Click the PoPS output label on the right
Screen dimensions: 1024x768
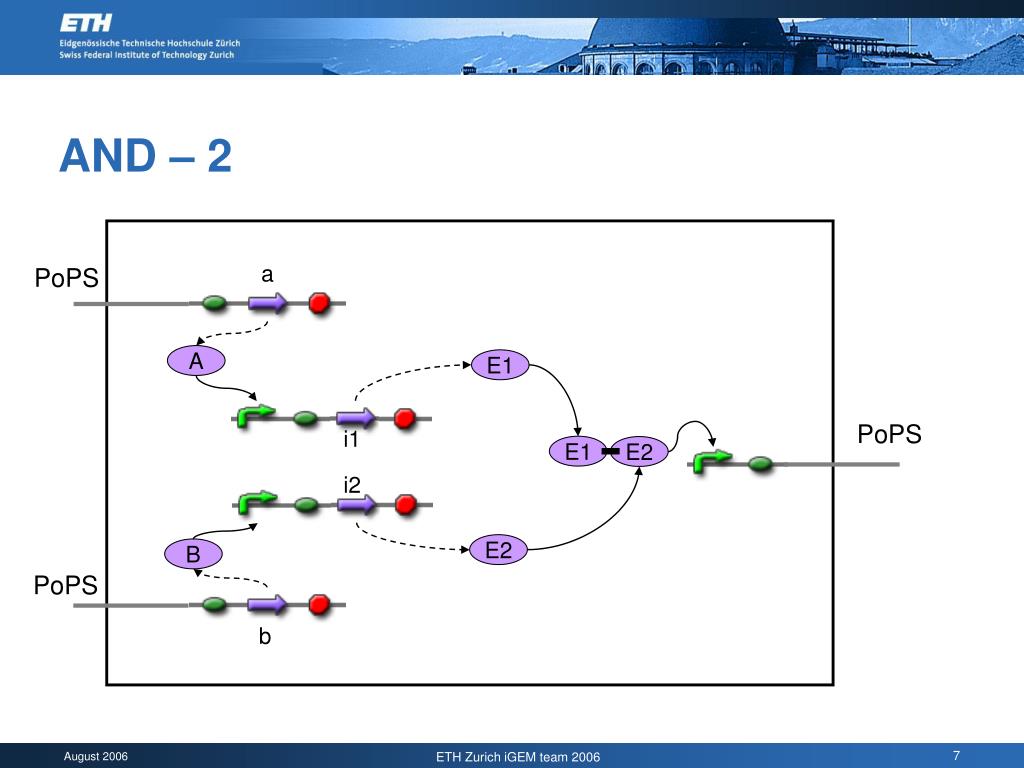[889, 434]
